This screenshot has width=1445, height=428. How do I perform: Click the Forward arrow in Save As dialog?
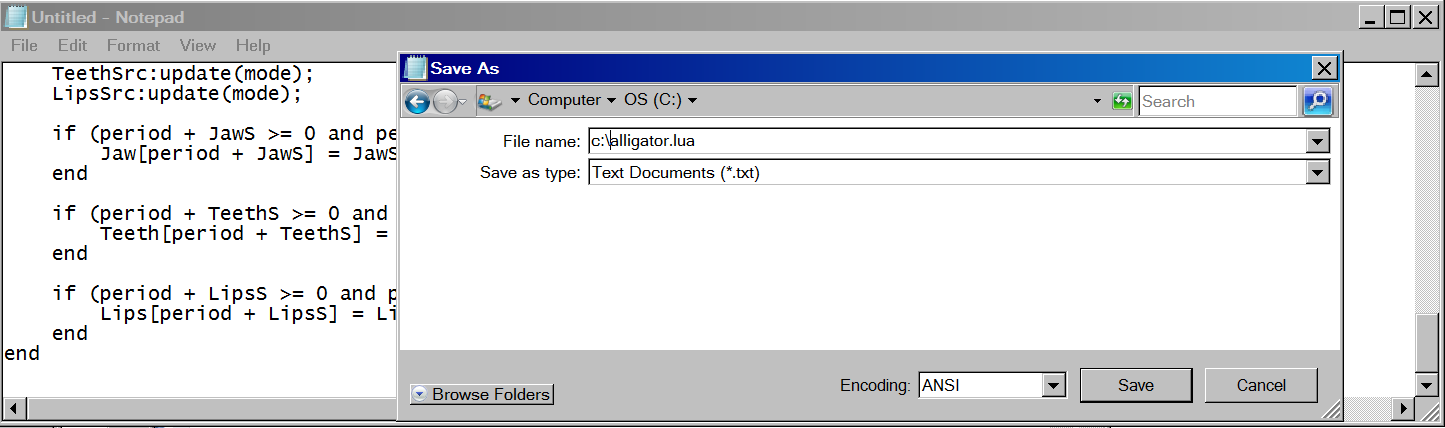445,101
